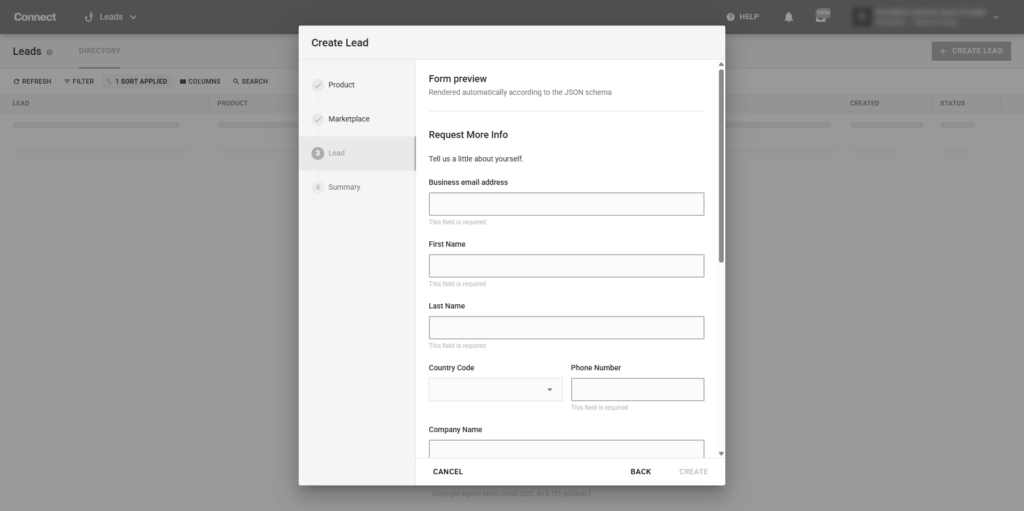Open the Filter icon in leads toolbar
The width and height of the screenshot is (1024, 511).
(67, 81)
